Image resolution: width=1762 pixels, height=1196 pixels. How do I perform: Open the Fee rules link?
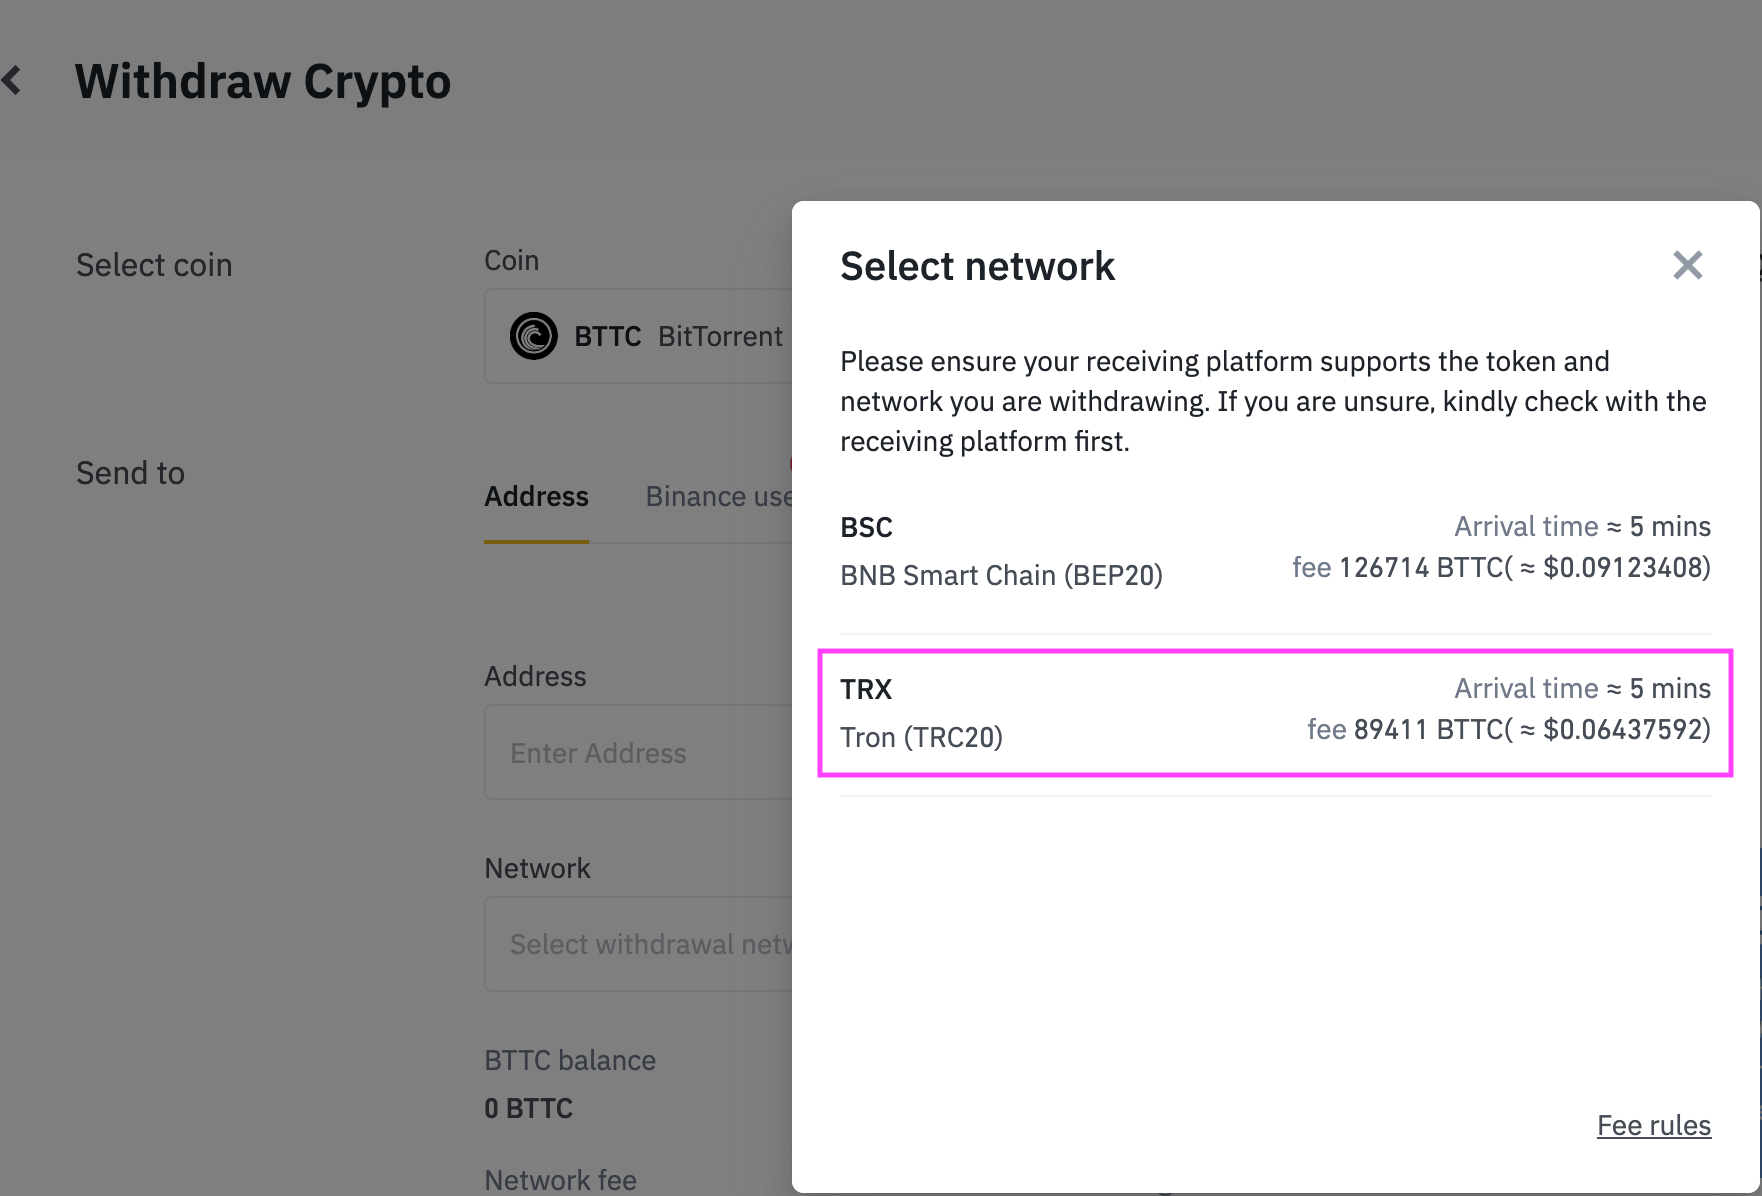coord(1653,1126)
